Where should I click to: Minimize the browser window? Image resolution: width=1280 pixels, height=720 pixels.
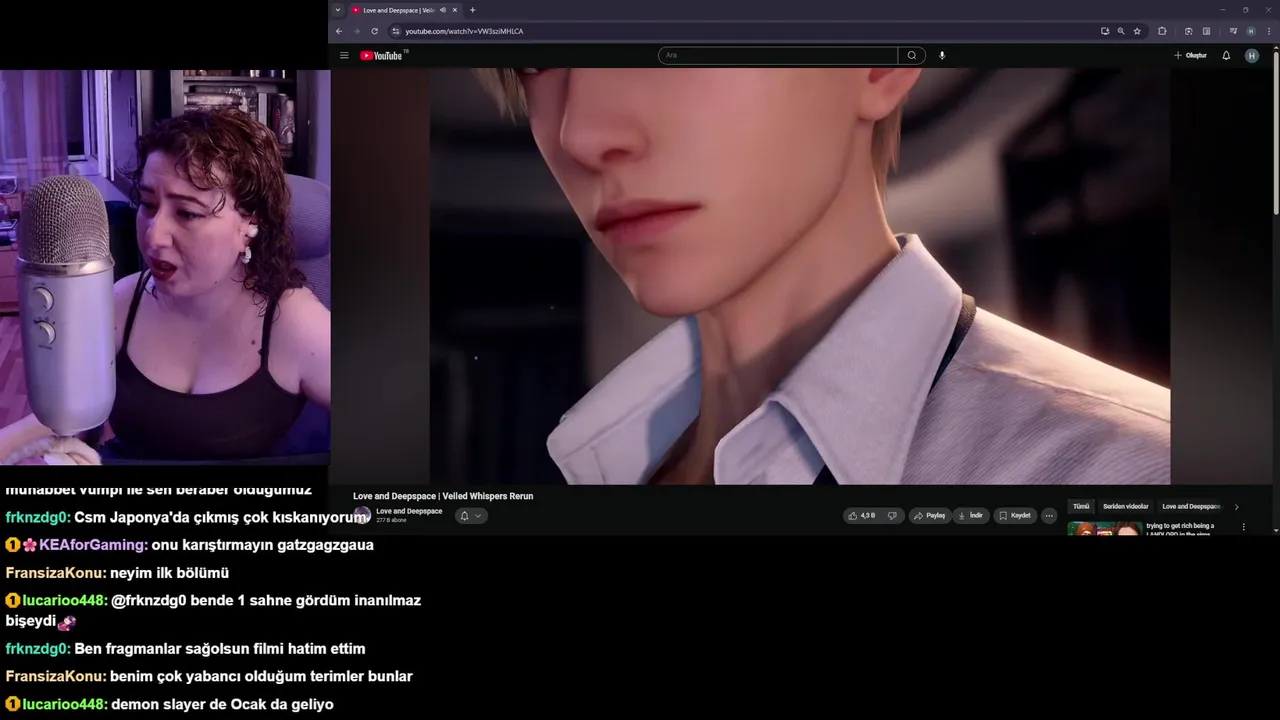point(1222,10)
